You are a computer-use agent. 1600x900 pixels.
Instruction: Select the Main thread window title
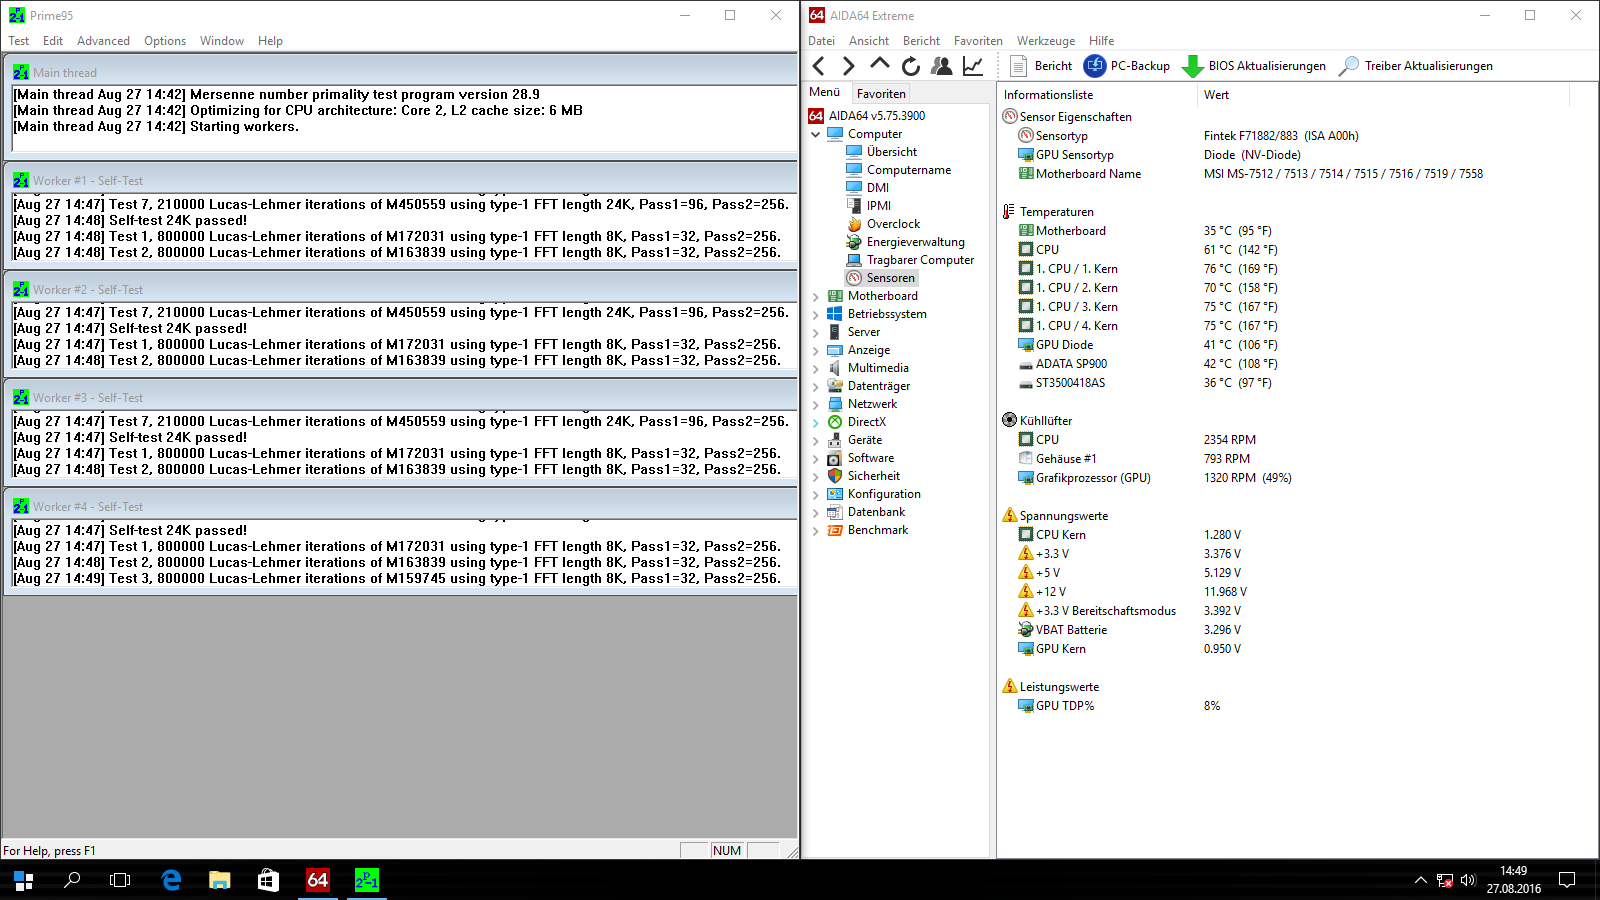(x=400, y=73)
